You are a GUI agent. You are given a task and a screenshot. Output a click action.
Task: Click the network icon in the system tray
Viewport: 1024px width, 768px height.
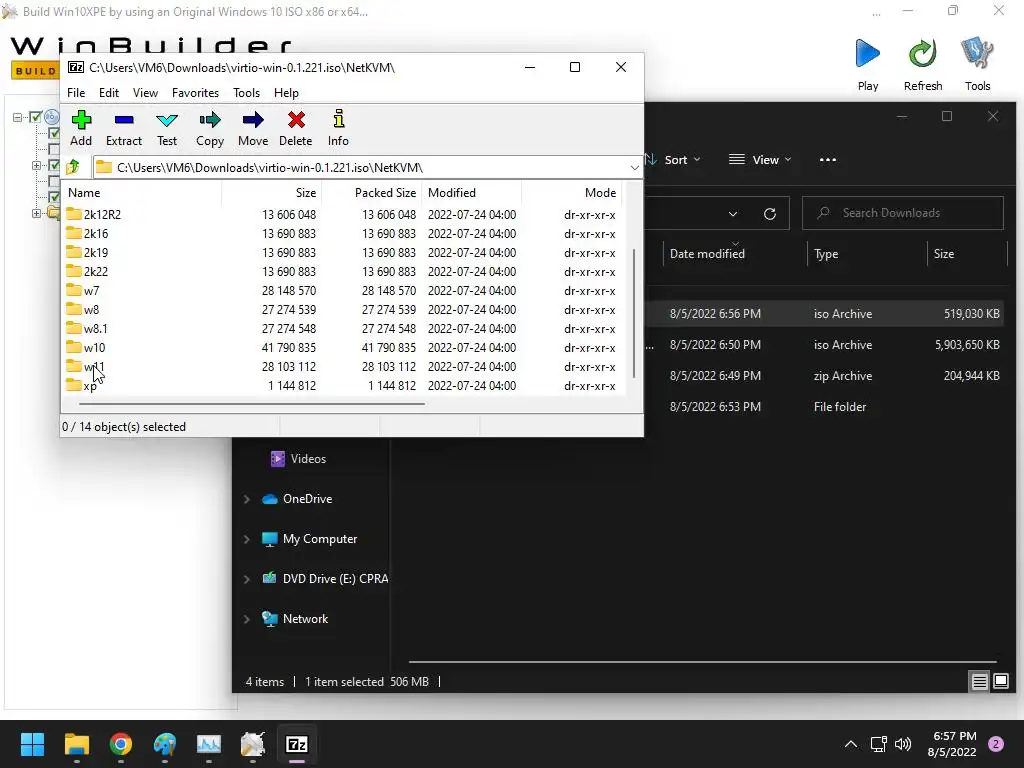pyautogui.click(x=878, y=744)
